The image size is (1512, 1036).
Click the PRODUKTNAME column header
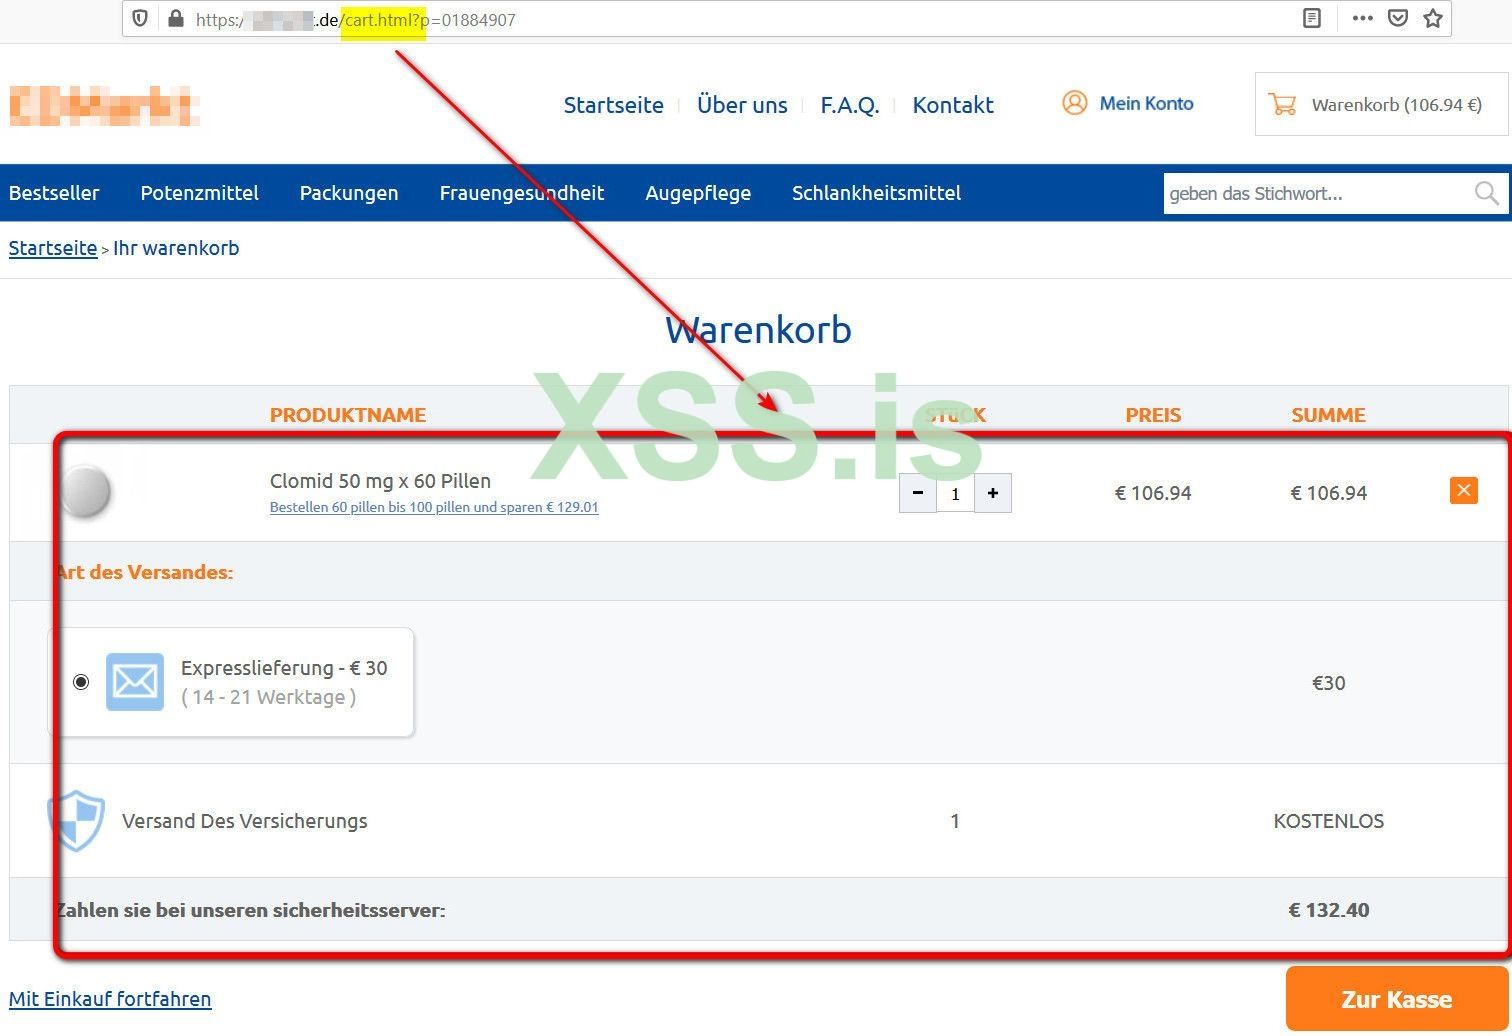click(x=348, y=415)
